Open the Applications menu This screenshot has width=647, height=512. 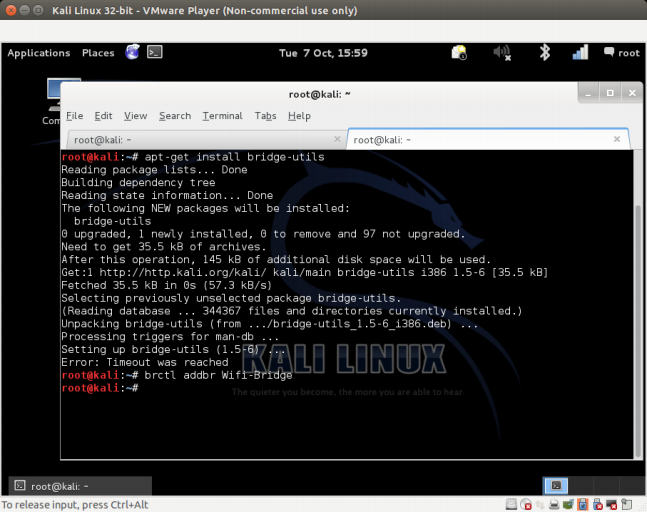39,53
